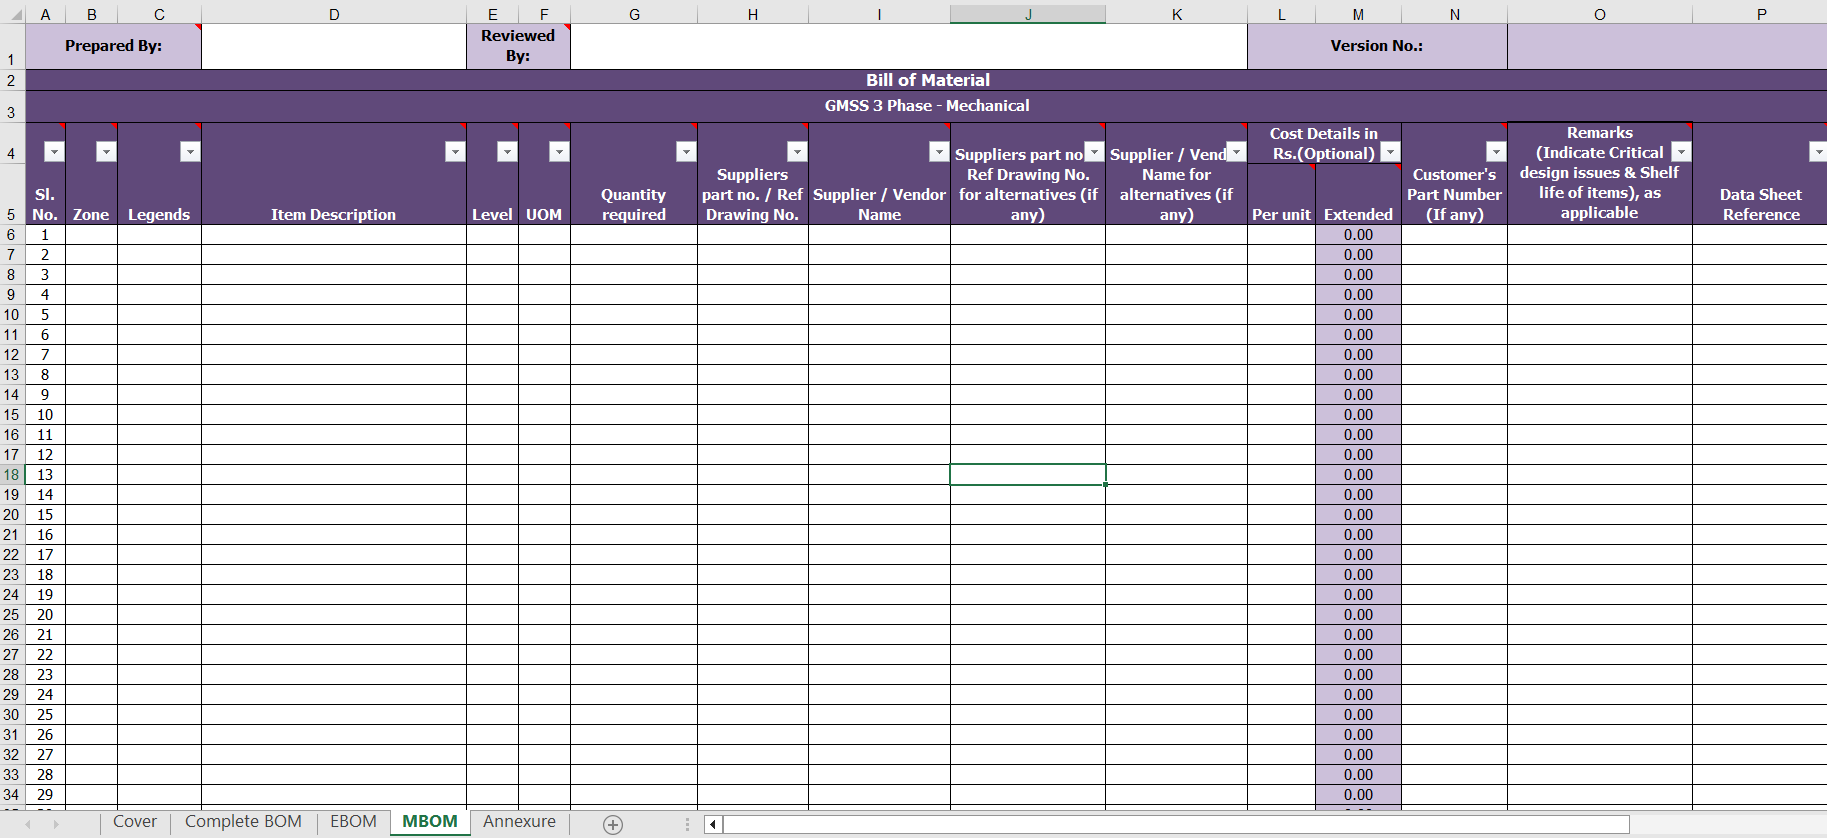Open the UOM column filter dropdown

[559, 151]
